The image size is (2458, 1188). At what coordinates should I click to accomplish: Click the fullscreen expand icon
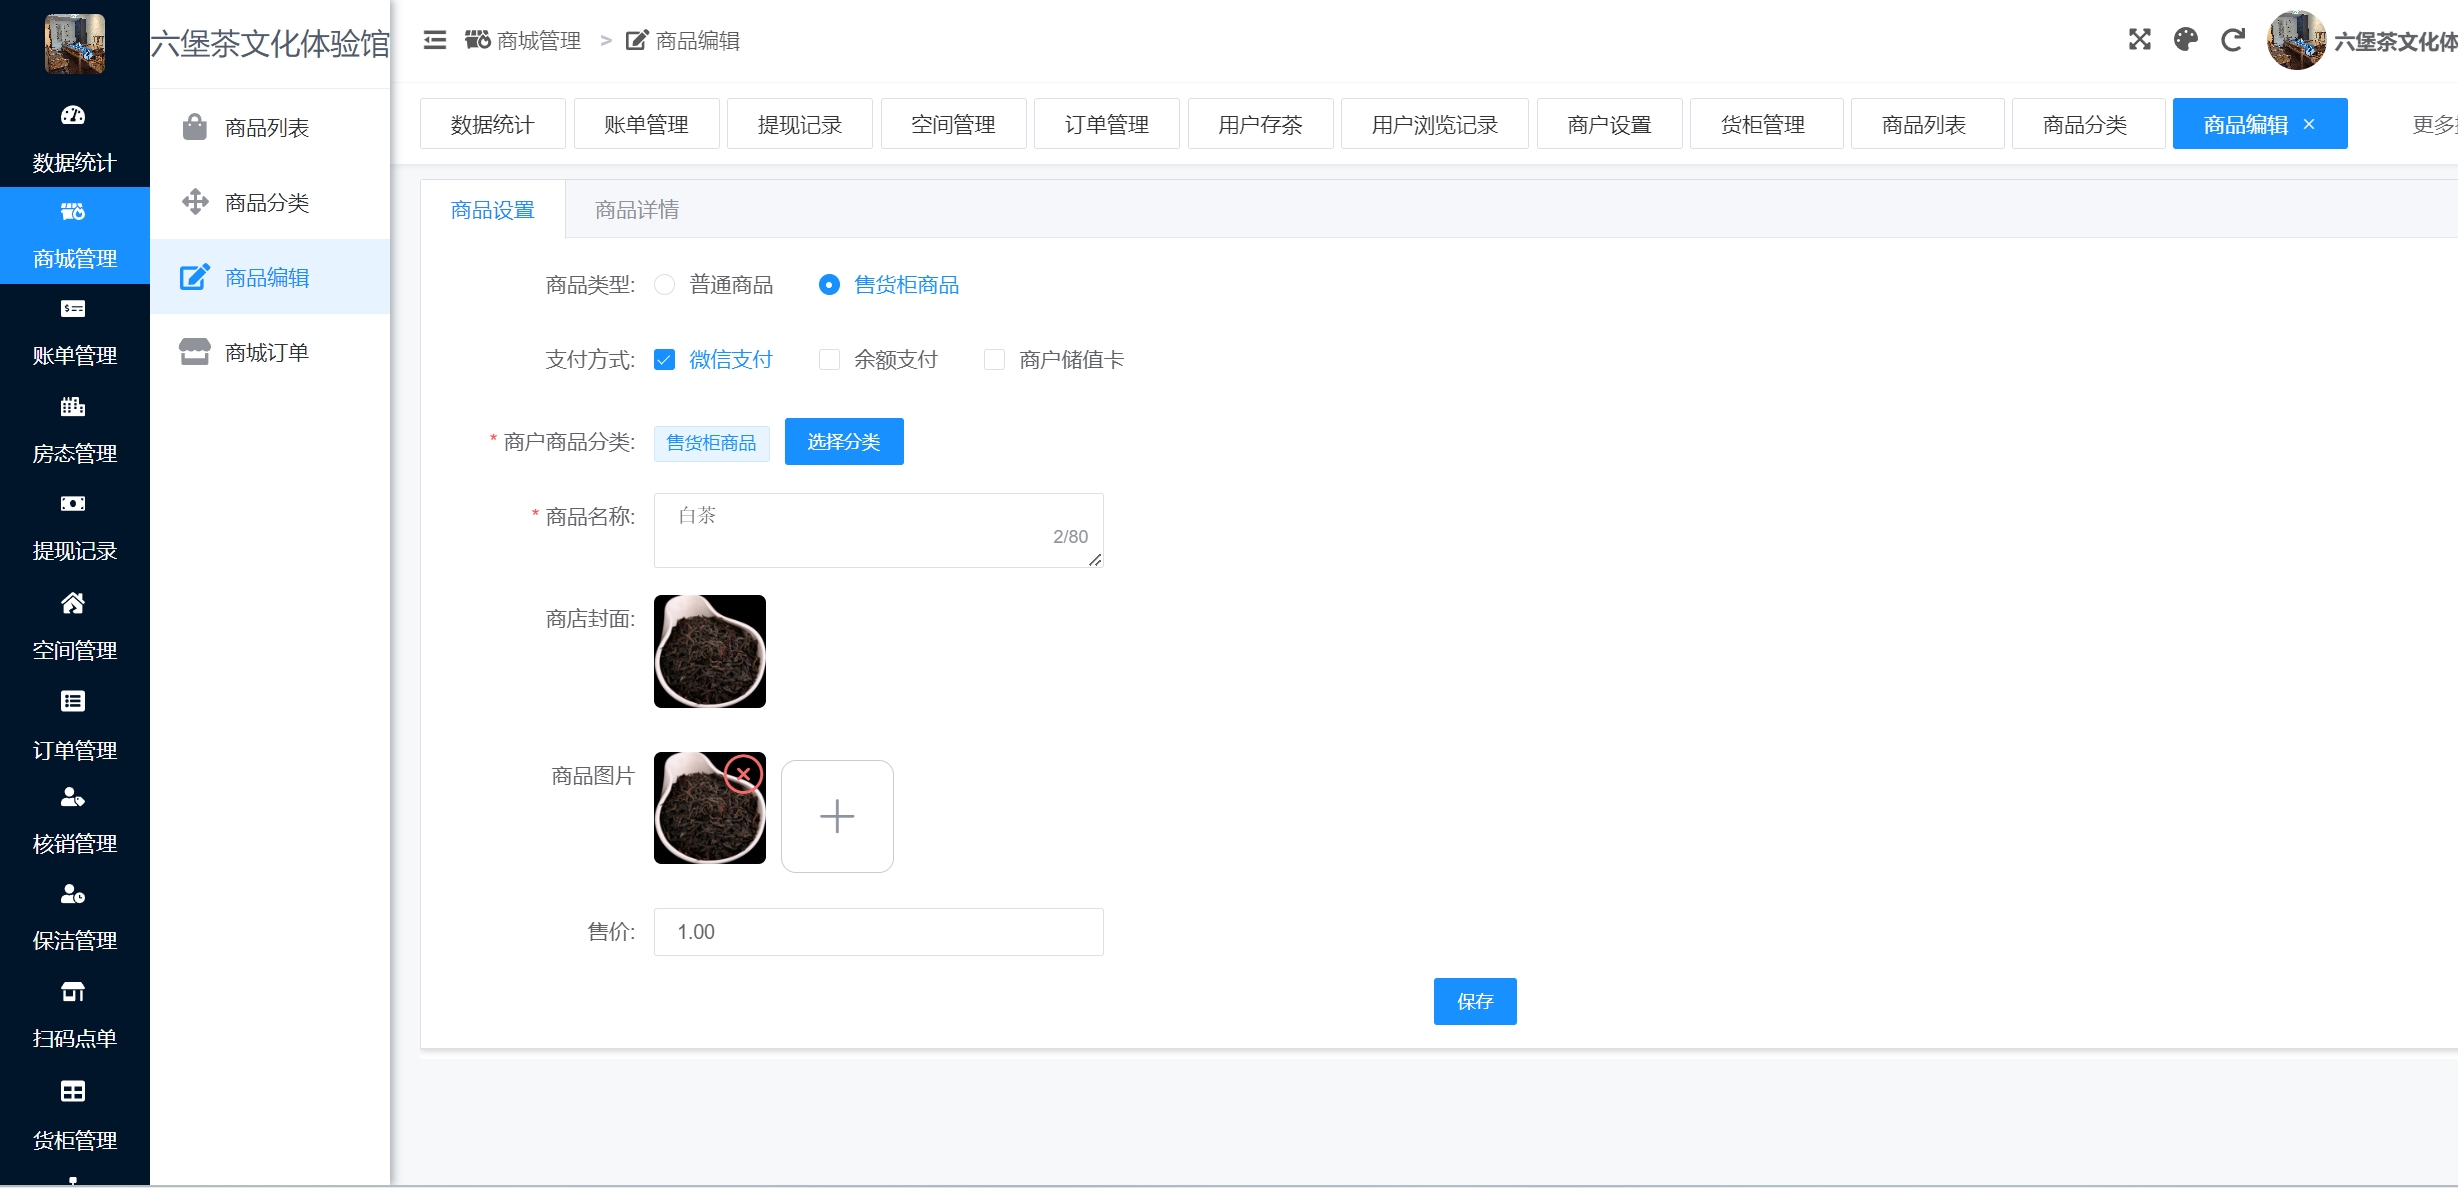point(2139,40)
